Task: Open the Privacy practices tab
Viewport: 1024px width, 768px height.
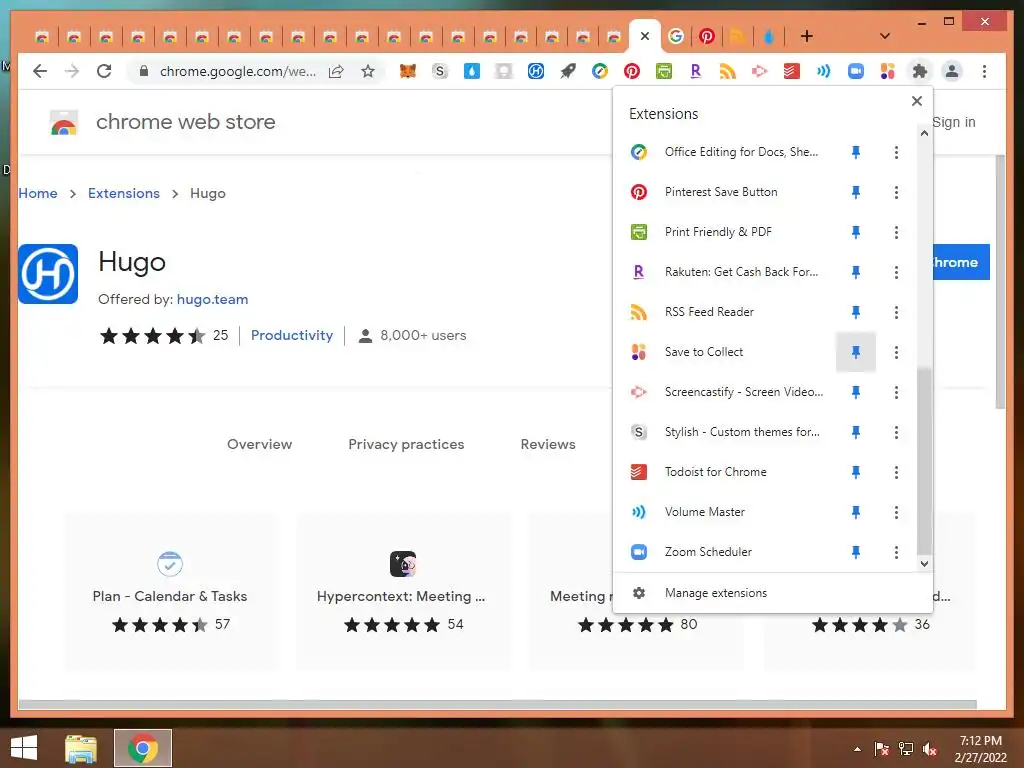Action: (x=406, y=444)
